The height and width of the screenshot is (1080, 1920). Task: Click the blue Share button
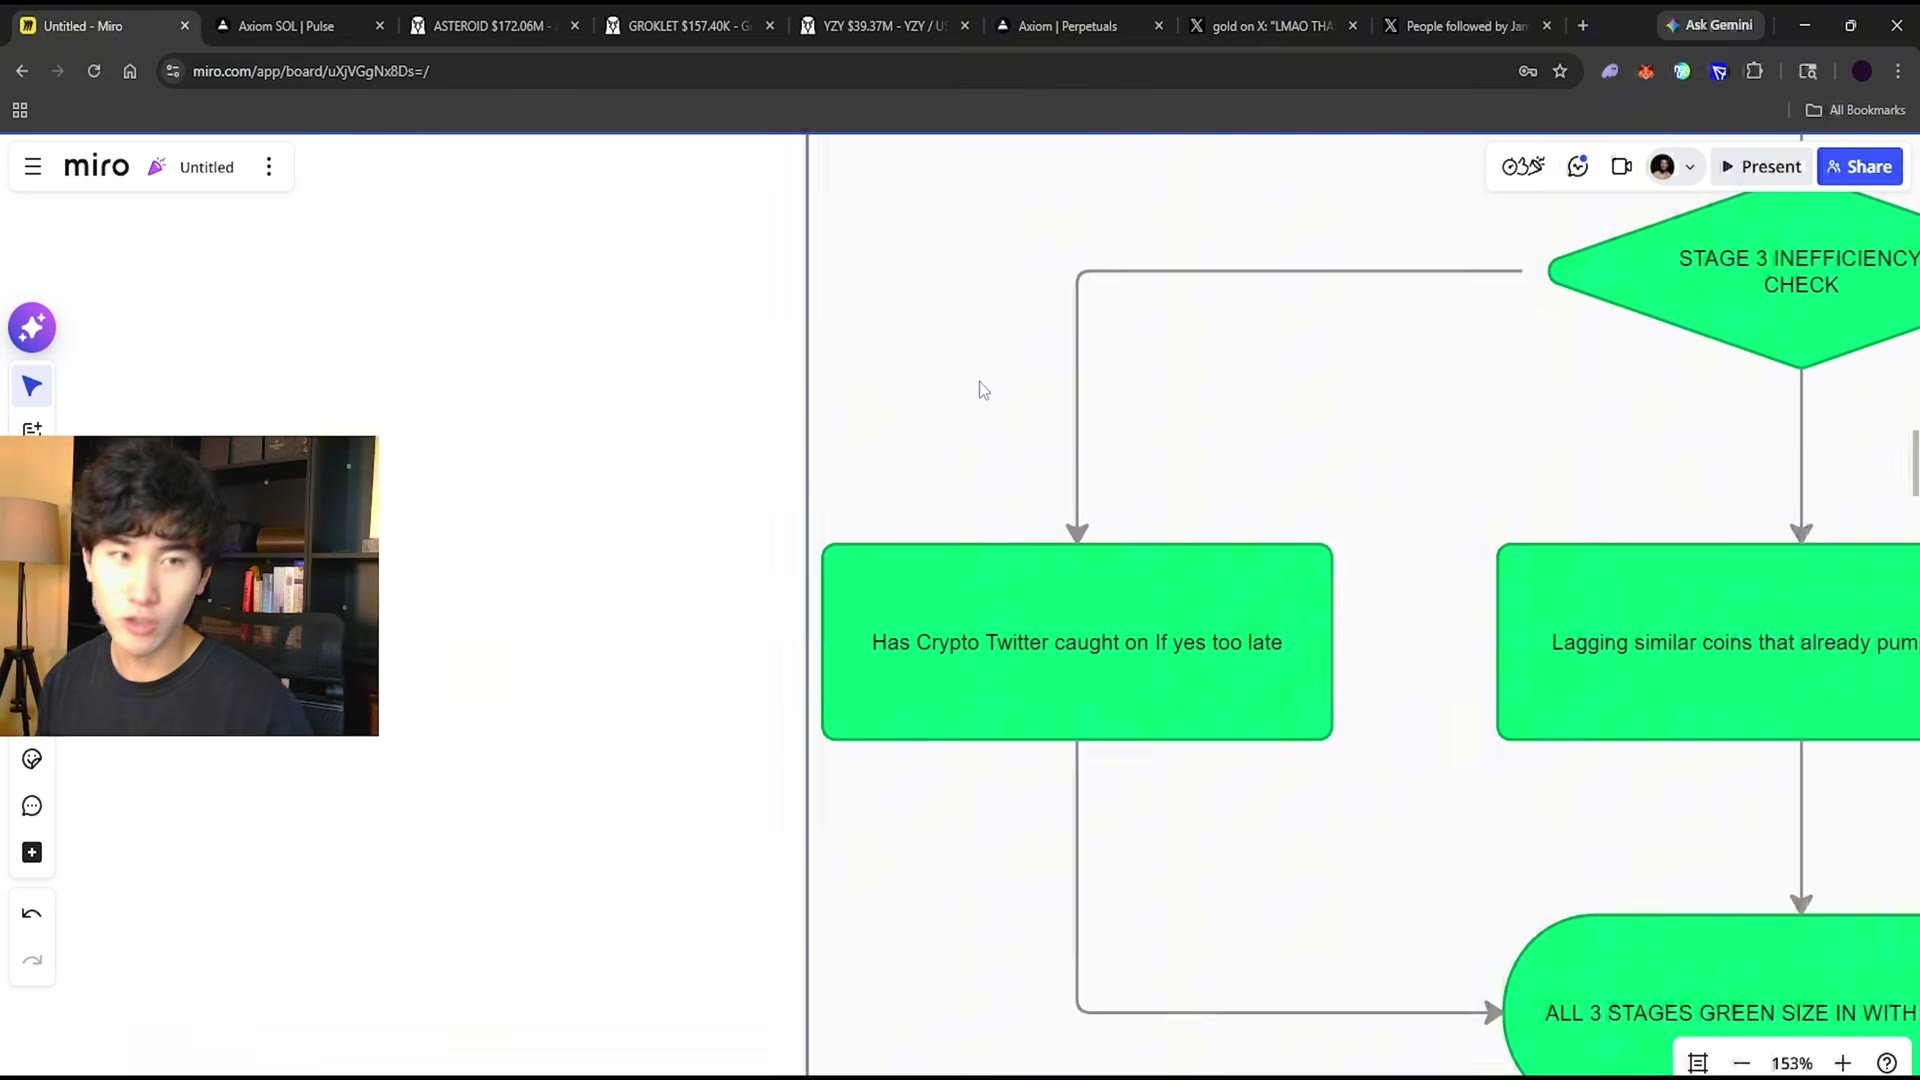click(1859, 167)
